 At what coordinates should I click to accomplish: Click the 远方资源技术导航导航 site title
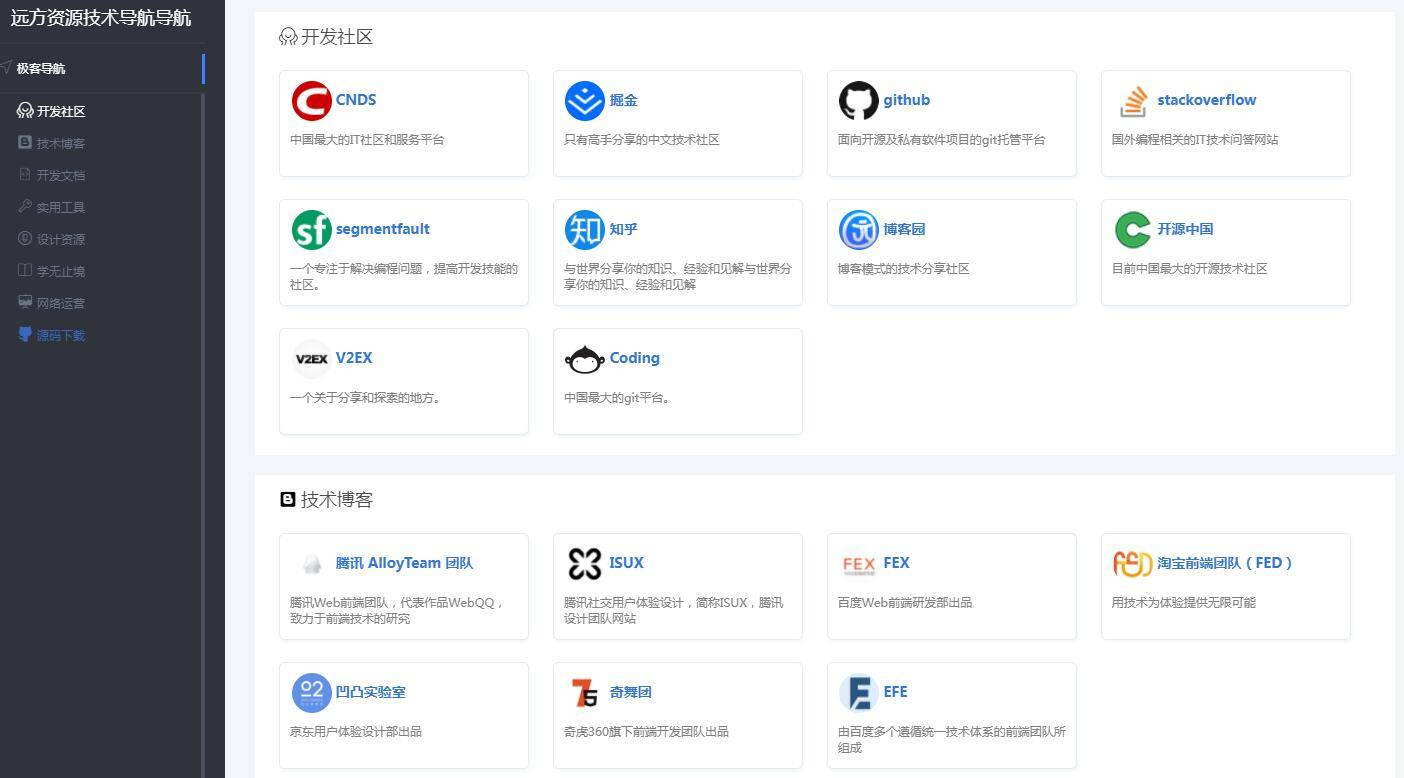coord(101,18)
